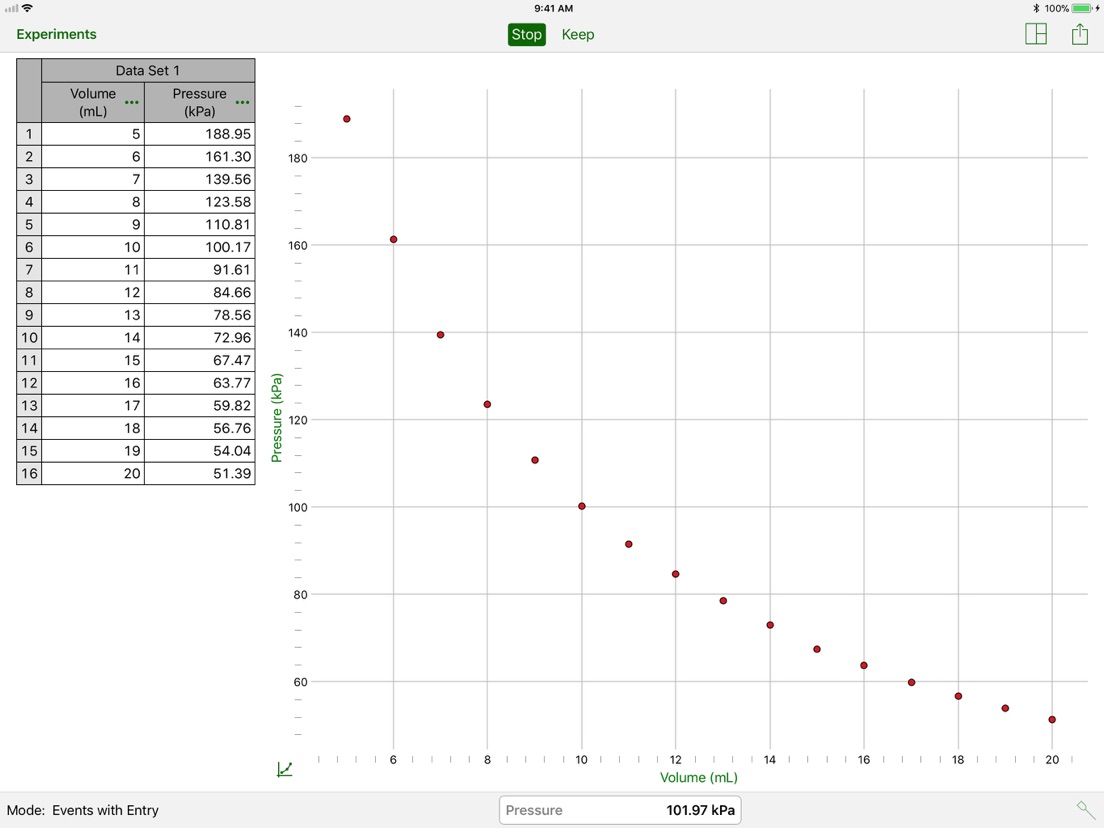
Task: Select pressure cell 72.96
Action: coord(200,337)
